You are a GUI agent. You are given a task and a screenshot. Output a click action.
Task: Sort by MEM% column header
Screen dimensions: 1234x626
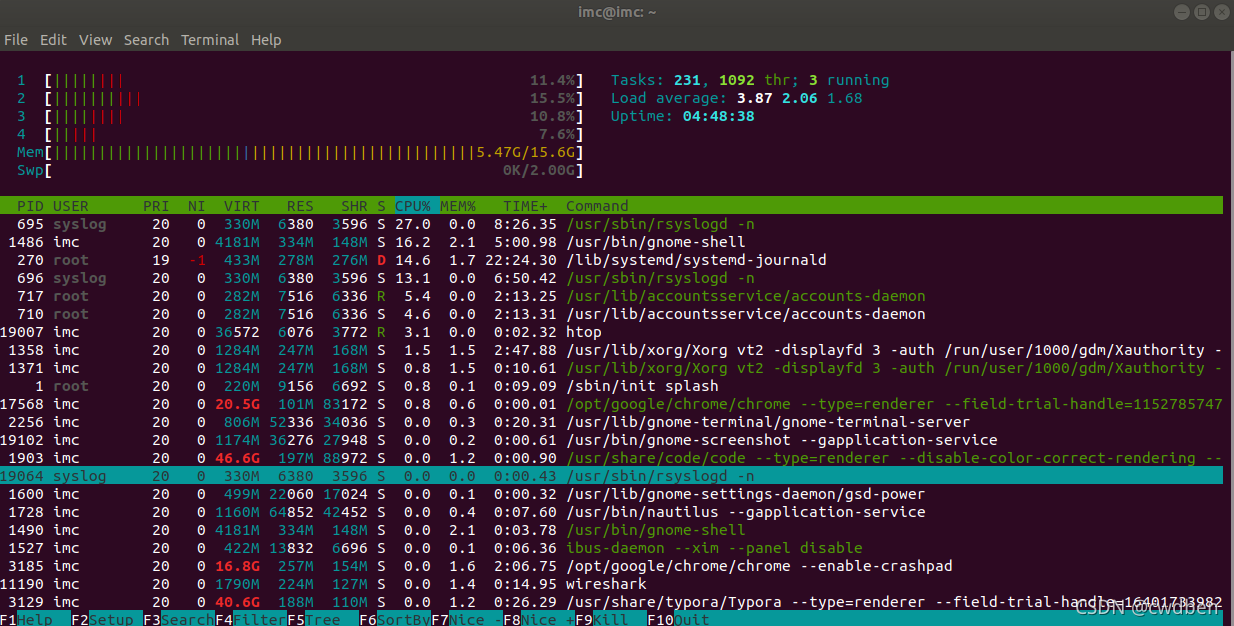click(x=458, y=206)
